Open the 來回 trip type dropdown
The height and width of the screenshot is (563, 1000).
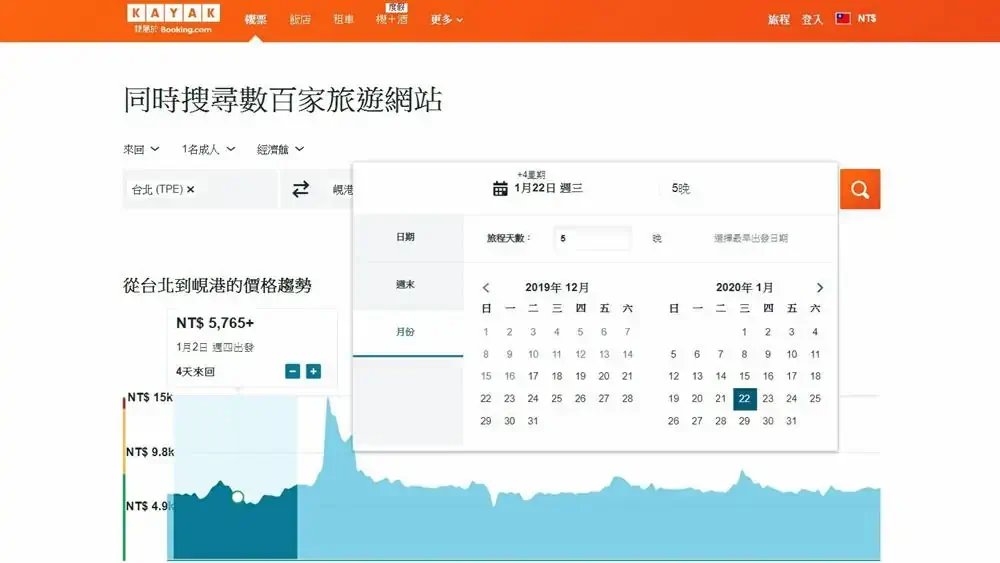coord(141,149)
